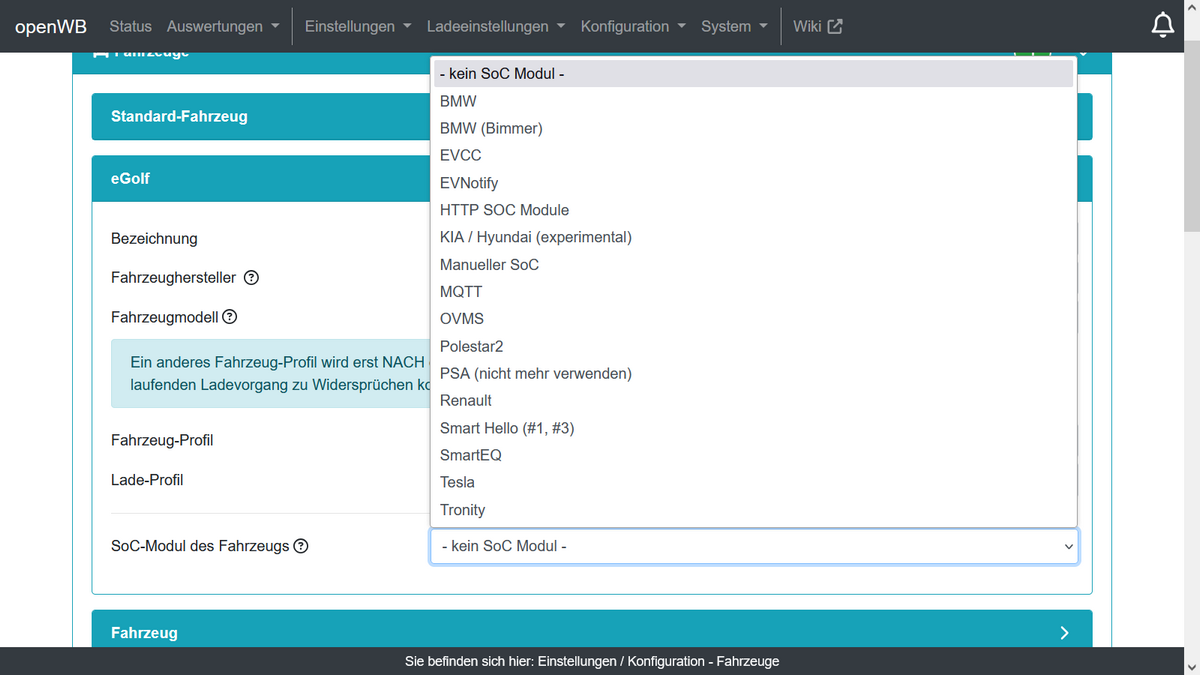1200x675 pixels.
Task: Select EVCC SoC module
Action: point(753,155)
